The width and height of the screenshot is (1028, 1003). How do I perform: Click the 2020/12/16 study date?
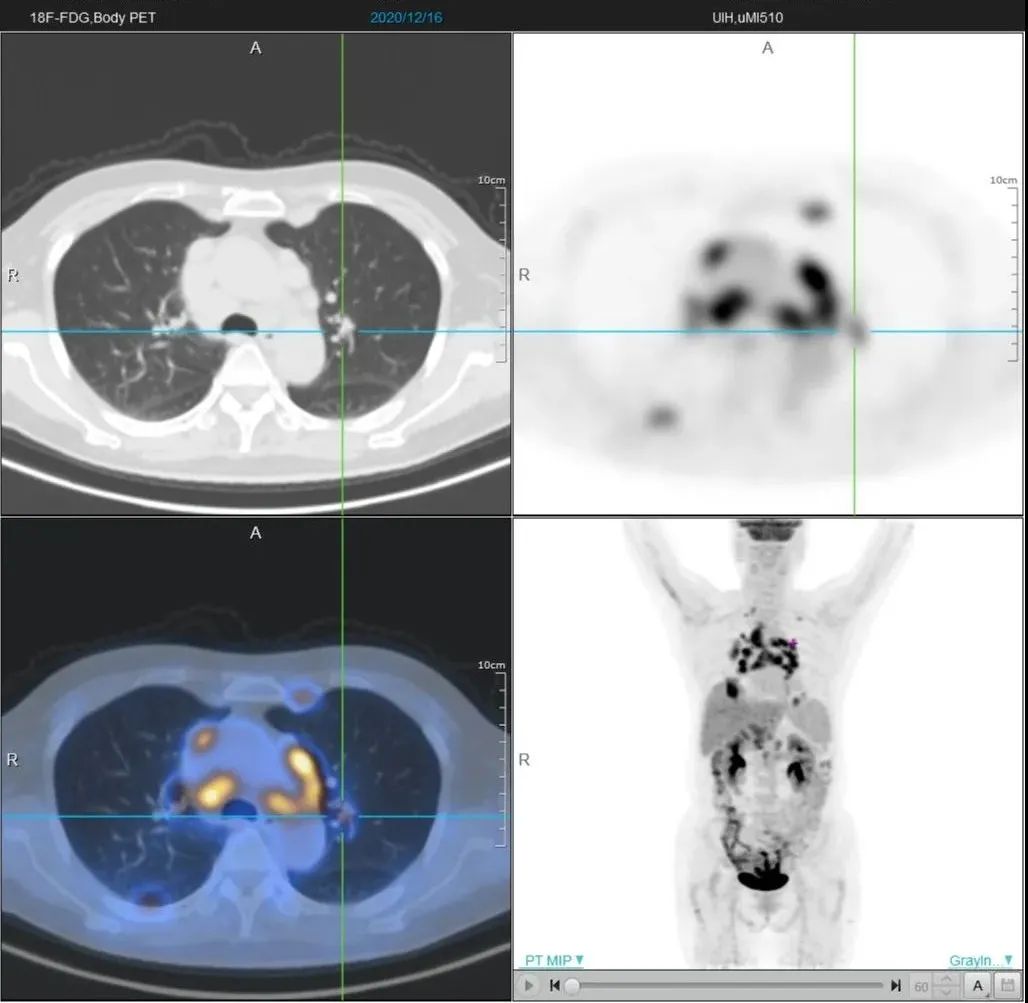click(x=406, y=18)
